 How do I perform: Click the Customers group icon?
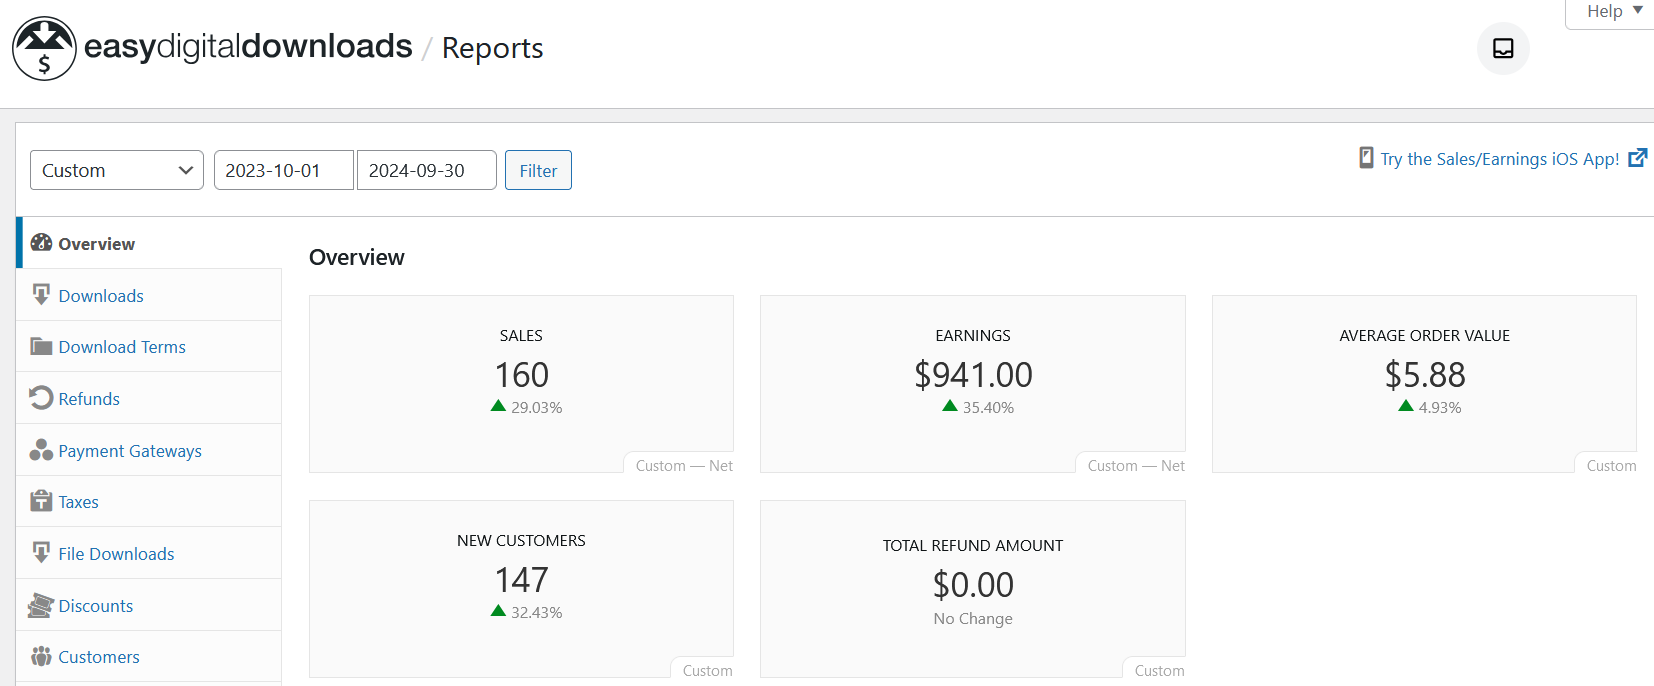click(x=41, y=656)
